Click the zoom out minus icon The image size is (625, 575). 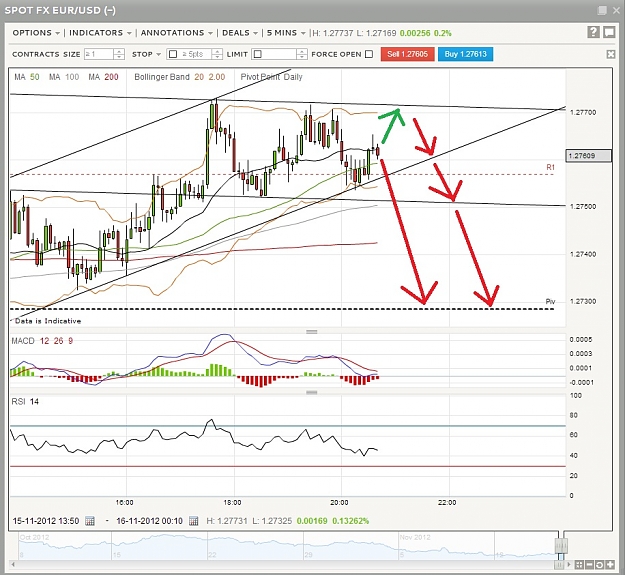(589, 565)
